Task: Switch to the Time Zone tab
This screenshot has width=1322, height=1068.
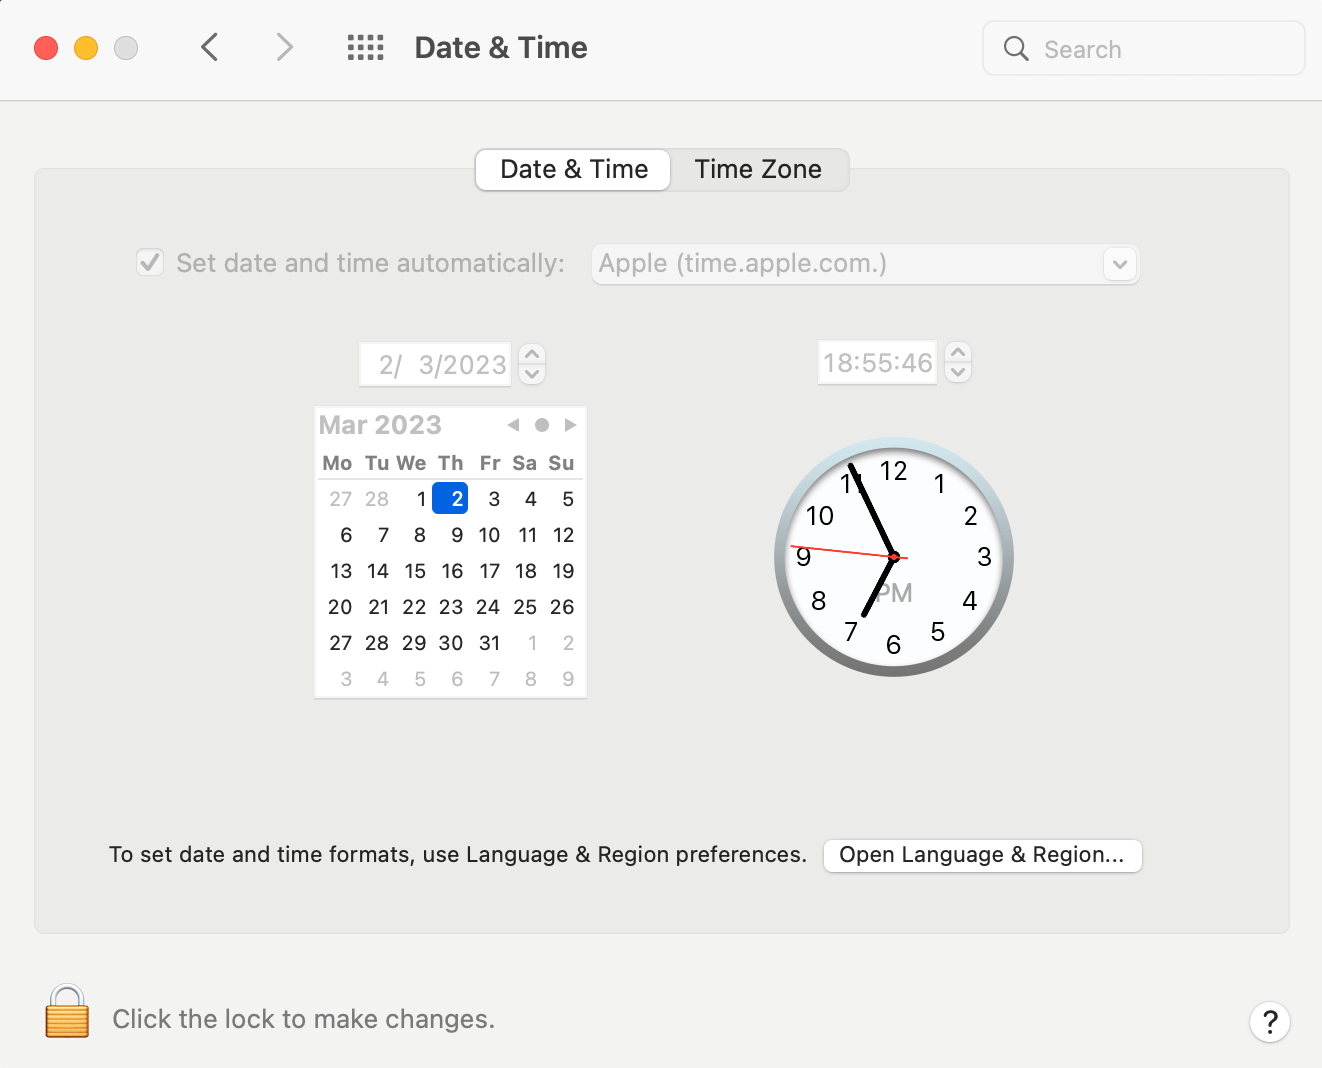Action: (758, 169)
